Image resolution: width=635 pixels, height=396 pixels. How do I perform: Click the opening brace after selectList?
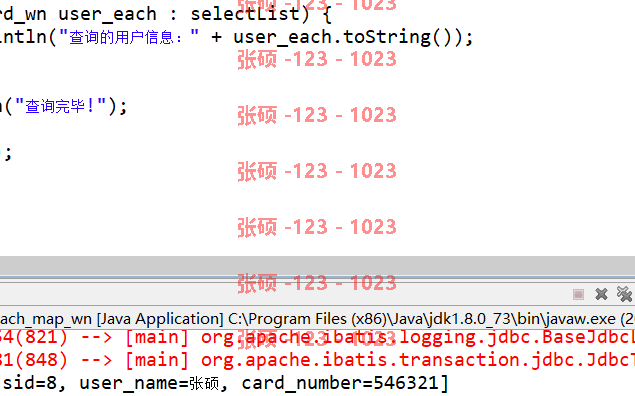327,15
